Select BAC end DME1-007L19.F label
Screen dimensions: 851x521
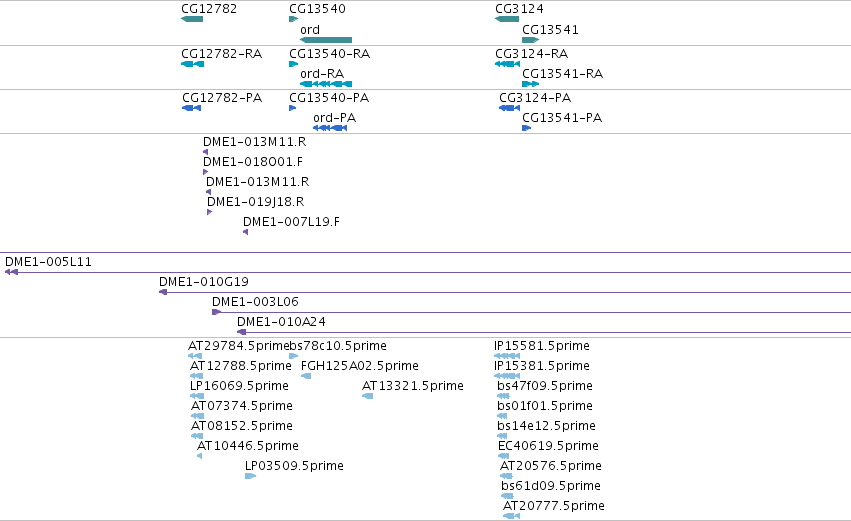[291, 222]
